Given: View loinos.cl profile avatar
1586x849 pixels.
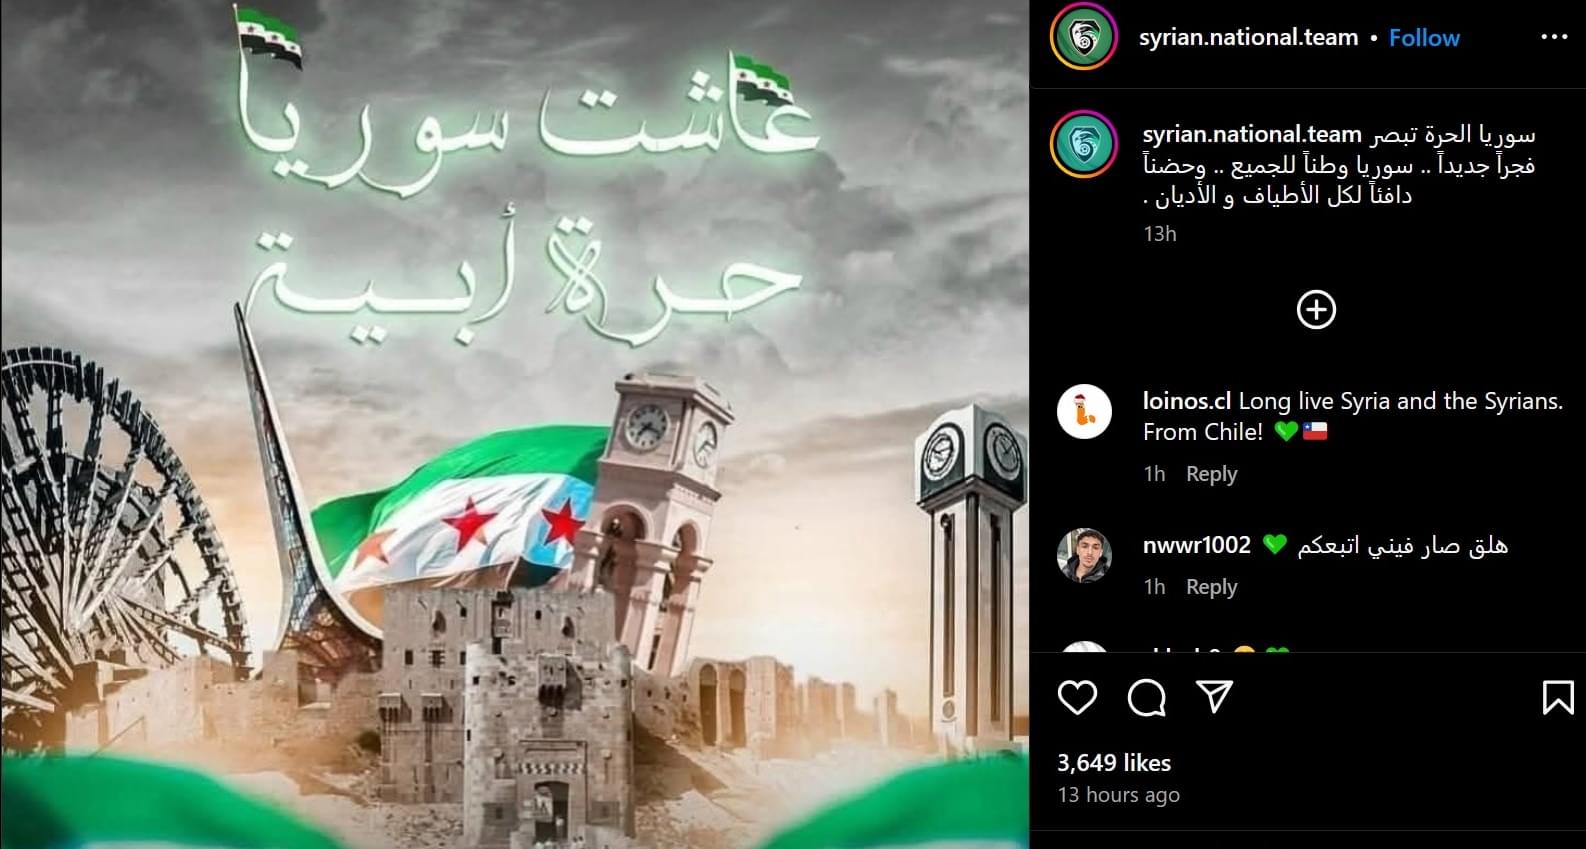Looking at the screenshot, I should (1084, 411).
